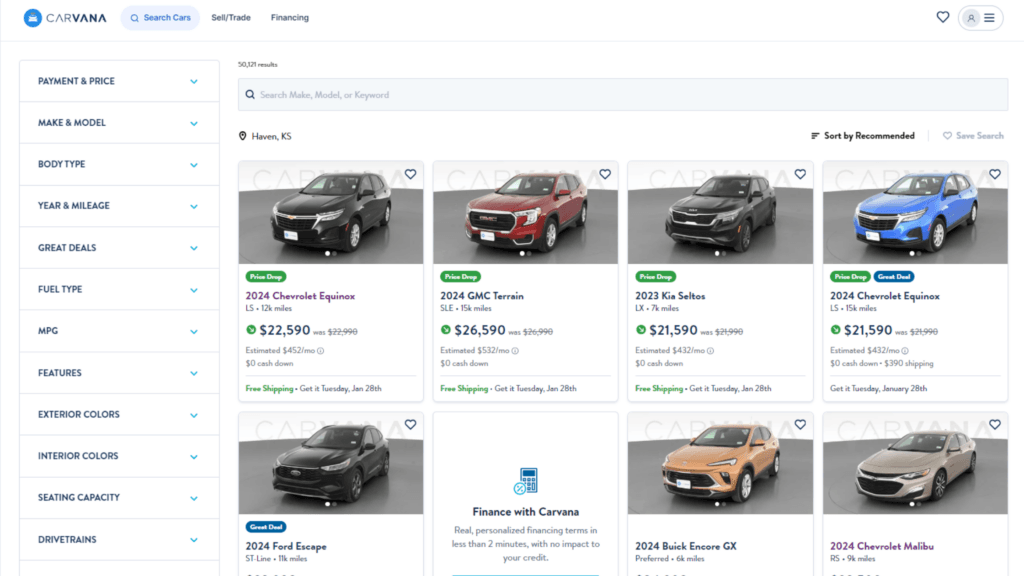
Task: Open the Search Cars tab
Action: [x=160, y=18]
